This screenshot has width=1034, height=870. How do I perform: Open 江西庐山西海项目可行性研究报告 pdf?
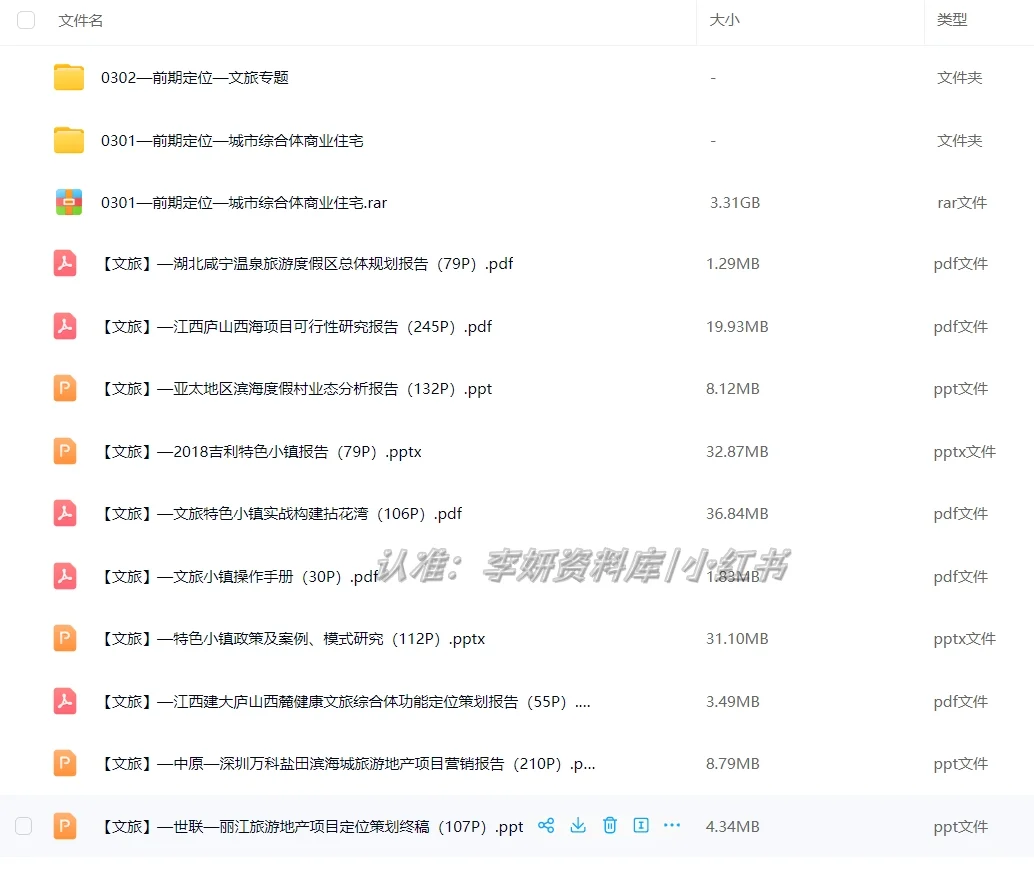click(x=295, y=326)
